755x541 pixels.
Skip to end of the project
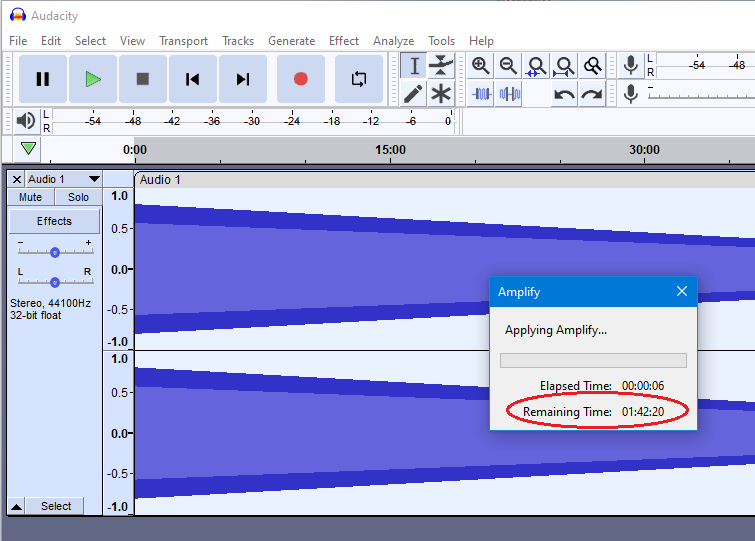coord(243,79)
